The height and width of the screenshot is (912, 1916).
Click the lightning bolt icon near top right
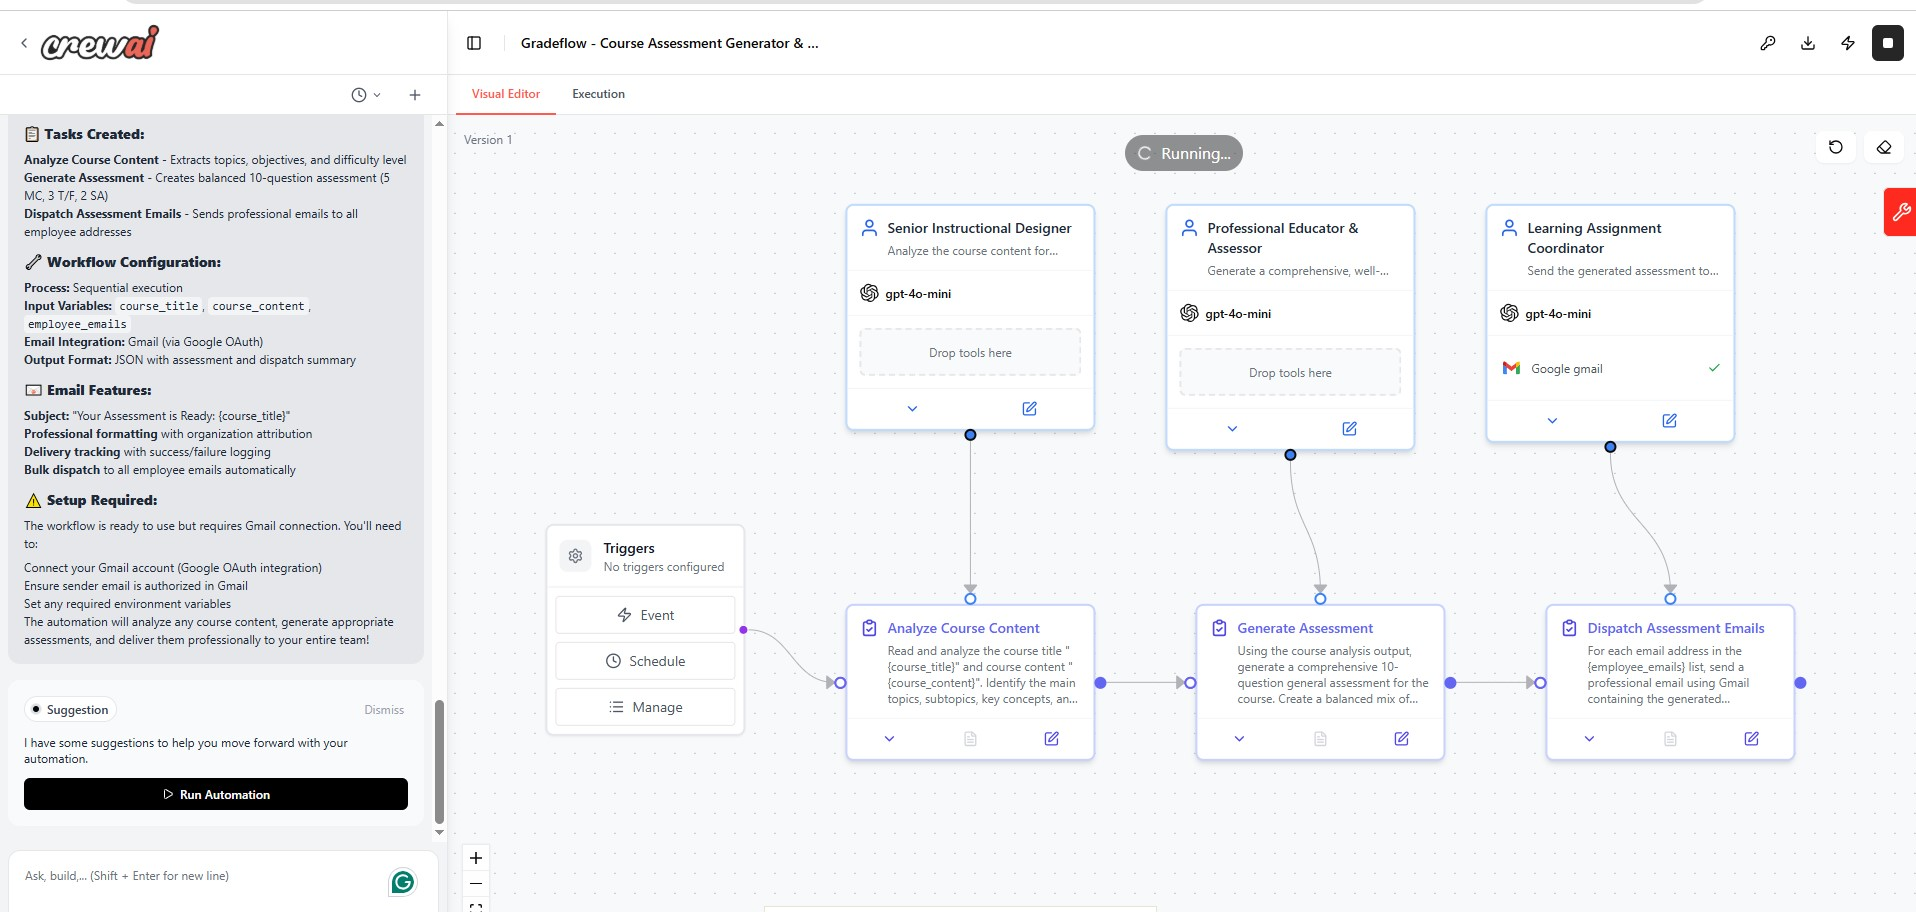tap(1848, 43)
